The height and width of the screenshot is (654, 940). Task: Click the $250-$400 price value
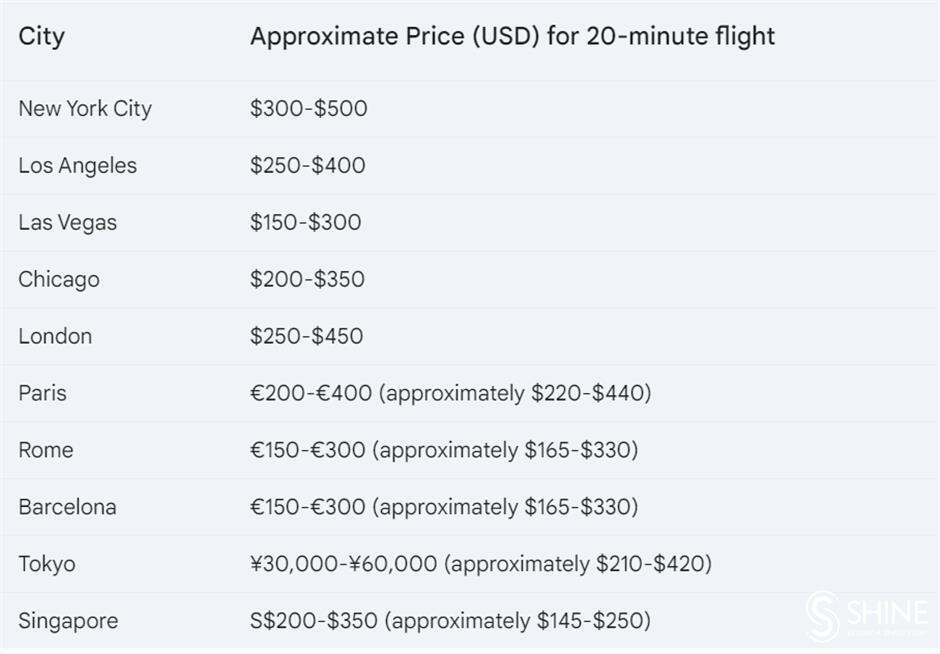(x=308, y=165)
